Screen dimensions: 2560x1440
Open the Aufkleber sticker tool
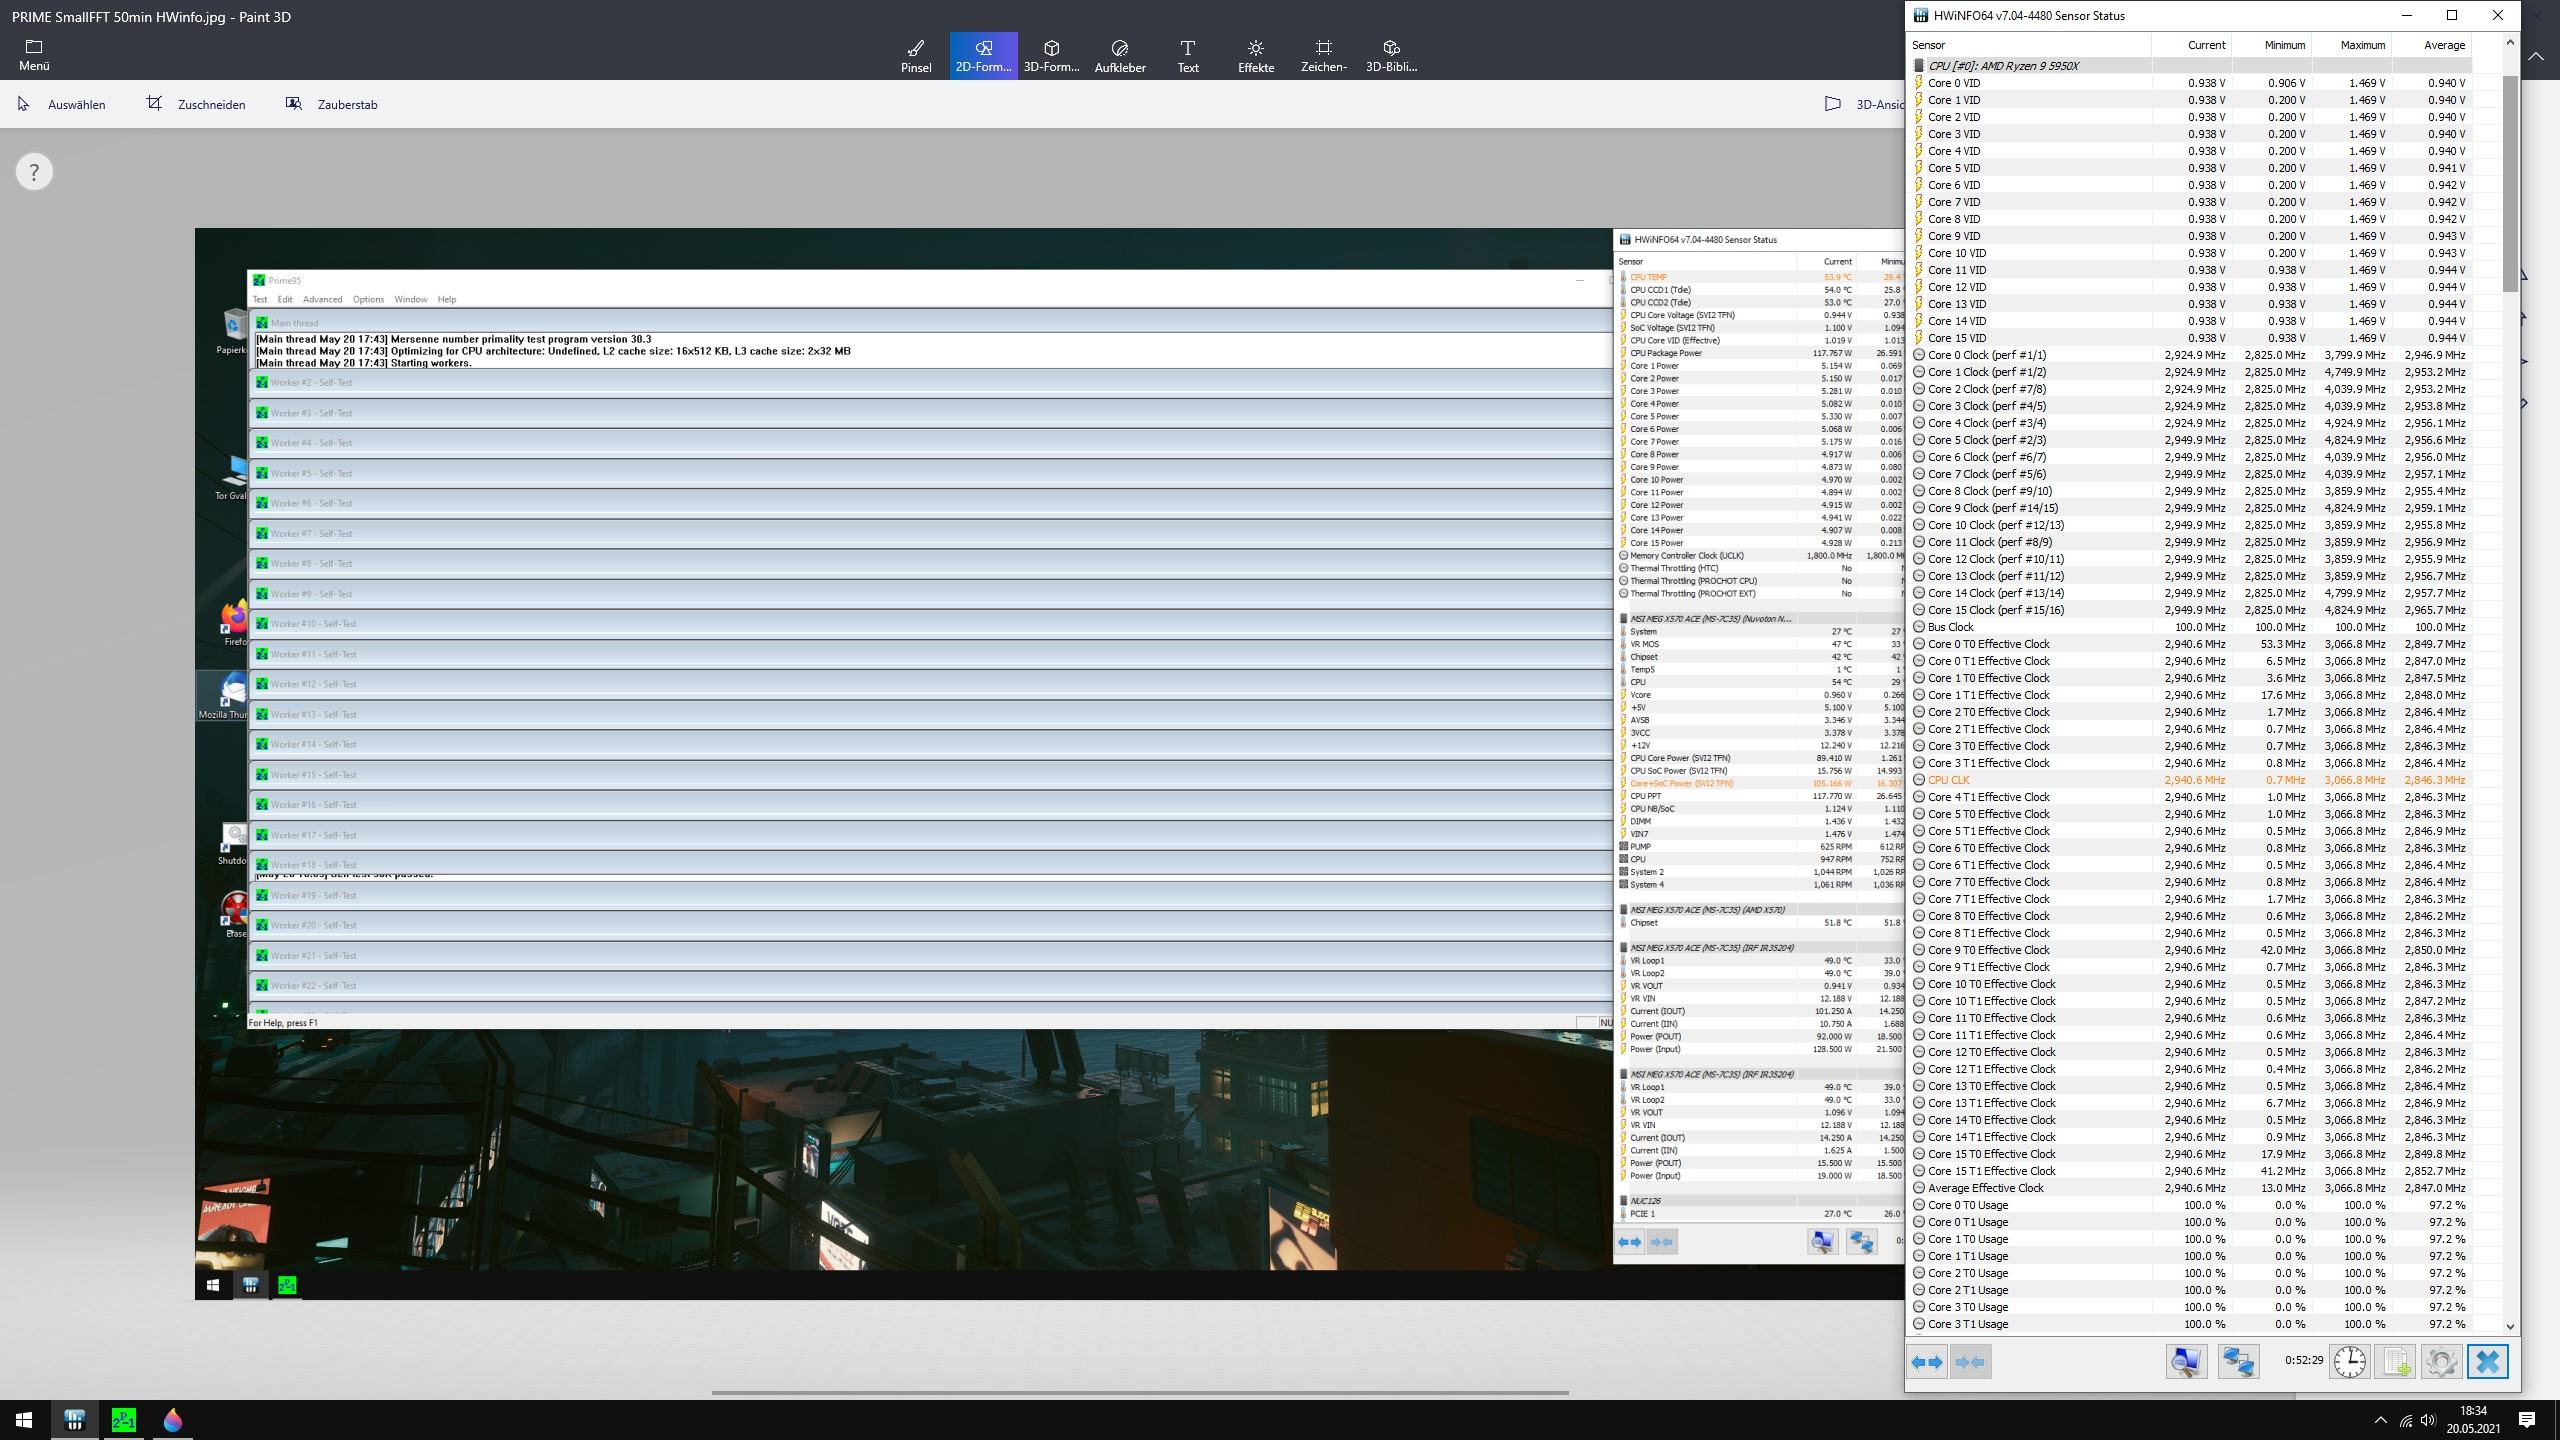[x=1120, y=56]
